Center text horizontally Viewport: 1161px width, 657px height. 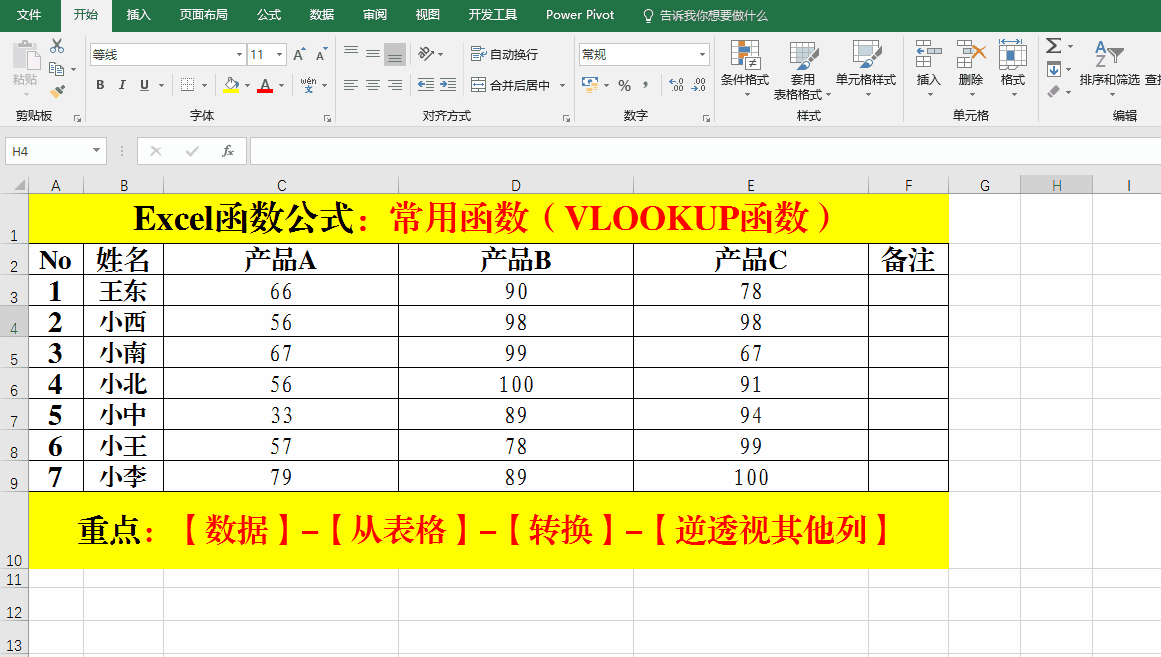[x=373, y=85]
